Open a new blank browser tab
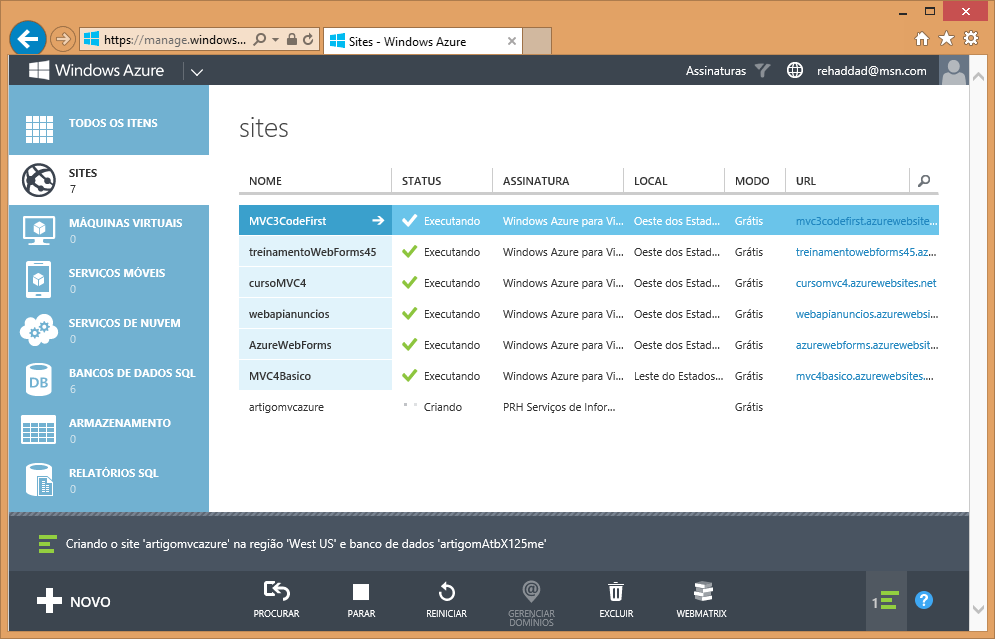This screenshot has height=639, width=995. pos(537,41)
